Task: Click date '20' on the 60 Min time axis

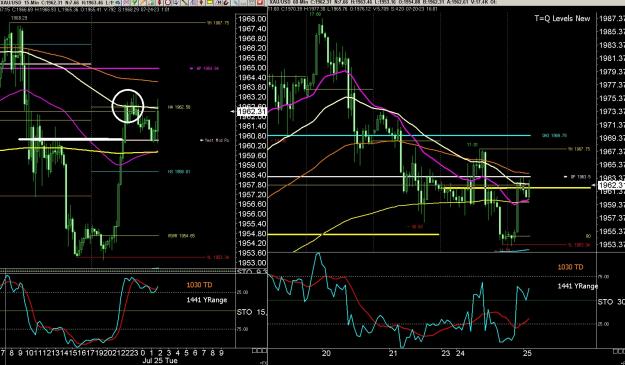Action: point(326,353)
